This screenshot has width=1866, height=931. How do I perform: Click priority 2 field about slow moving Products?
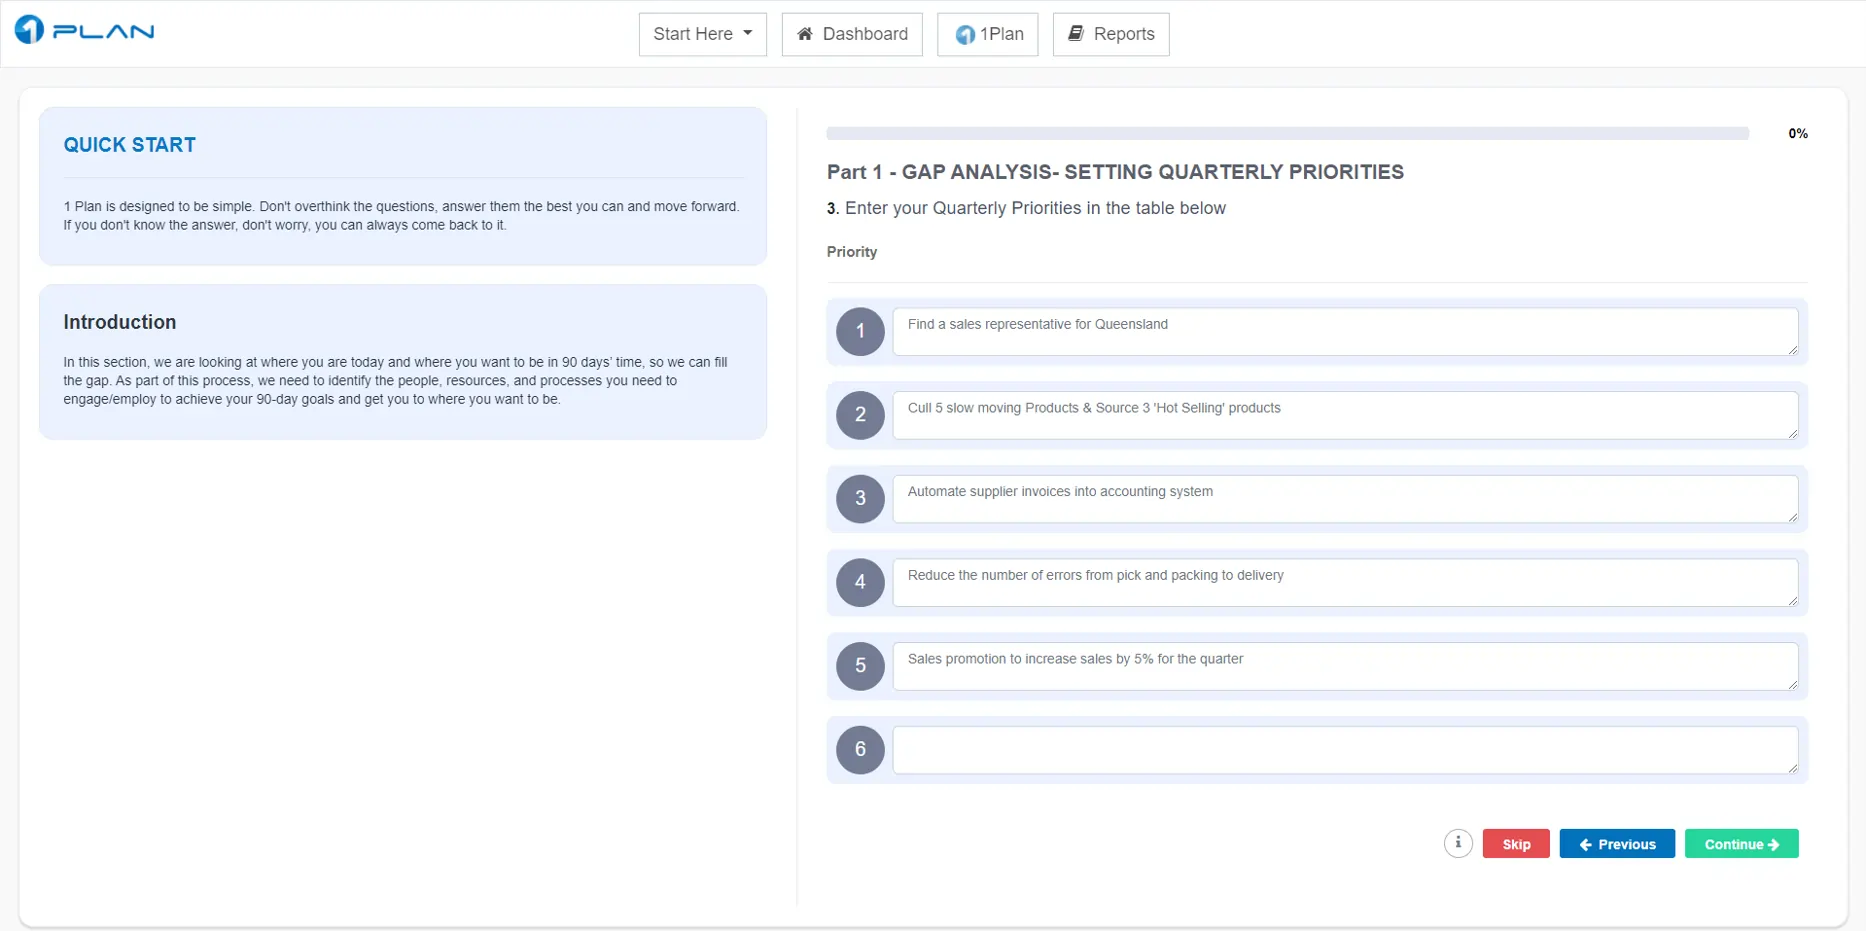pos(1345,415)
